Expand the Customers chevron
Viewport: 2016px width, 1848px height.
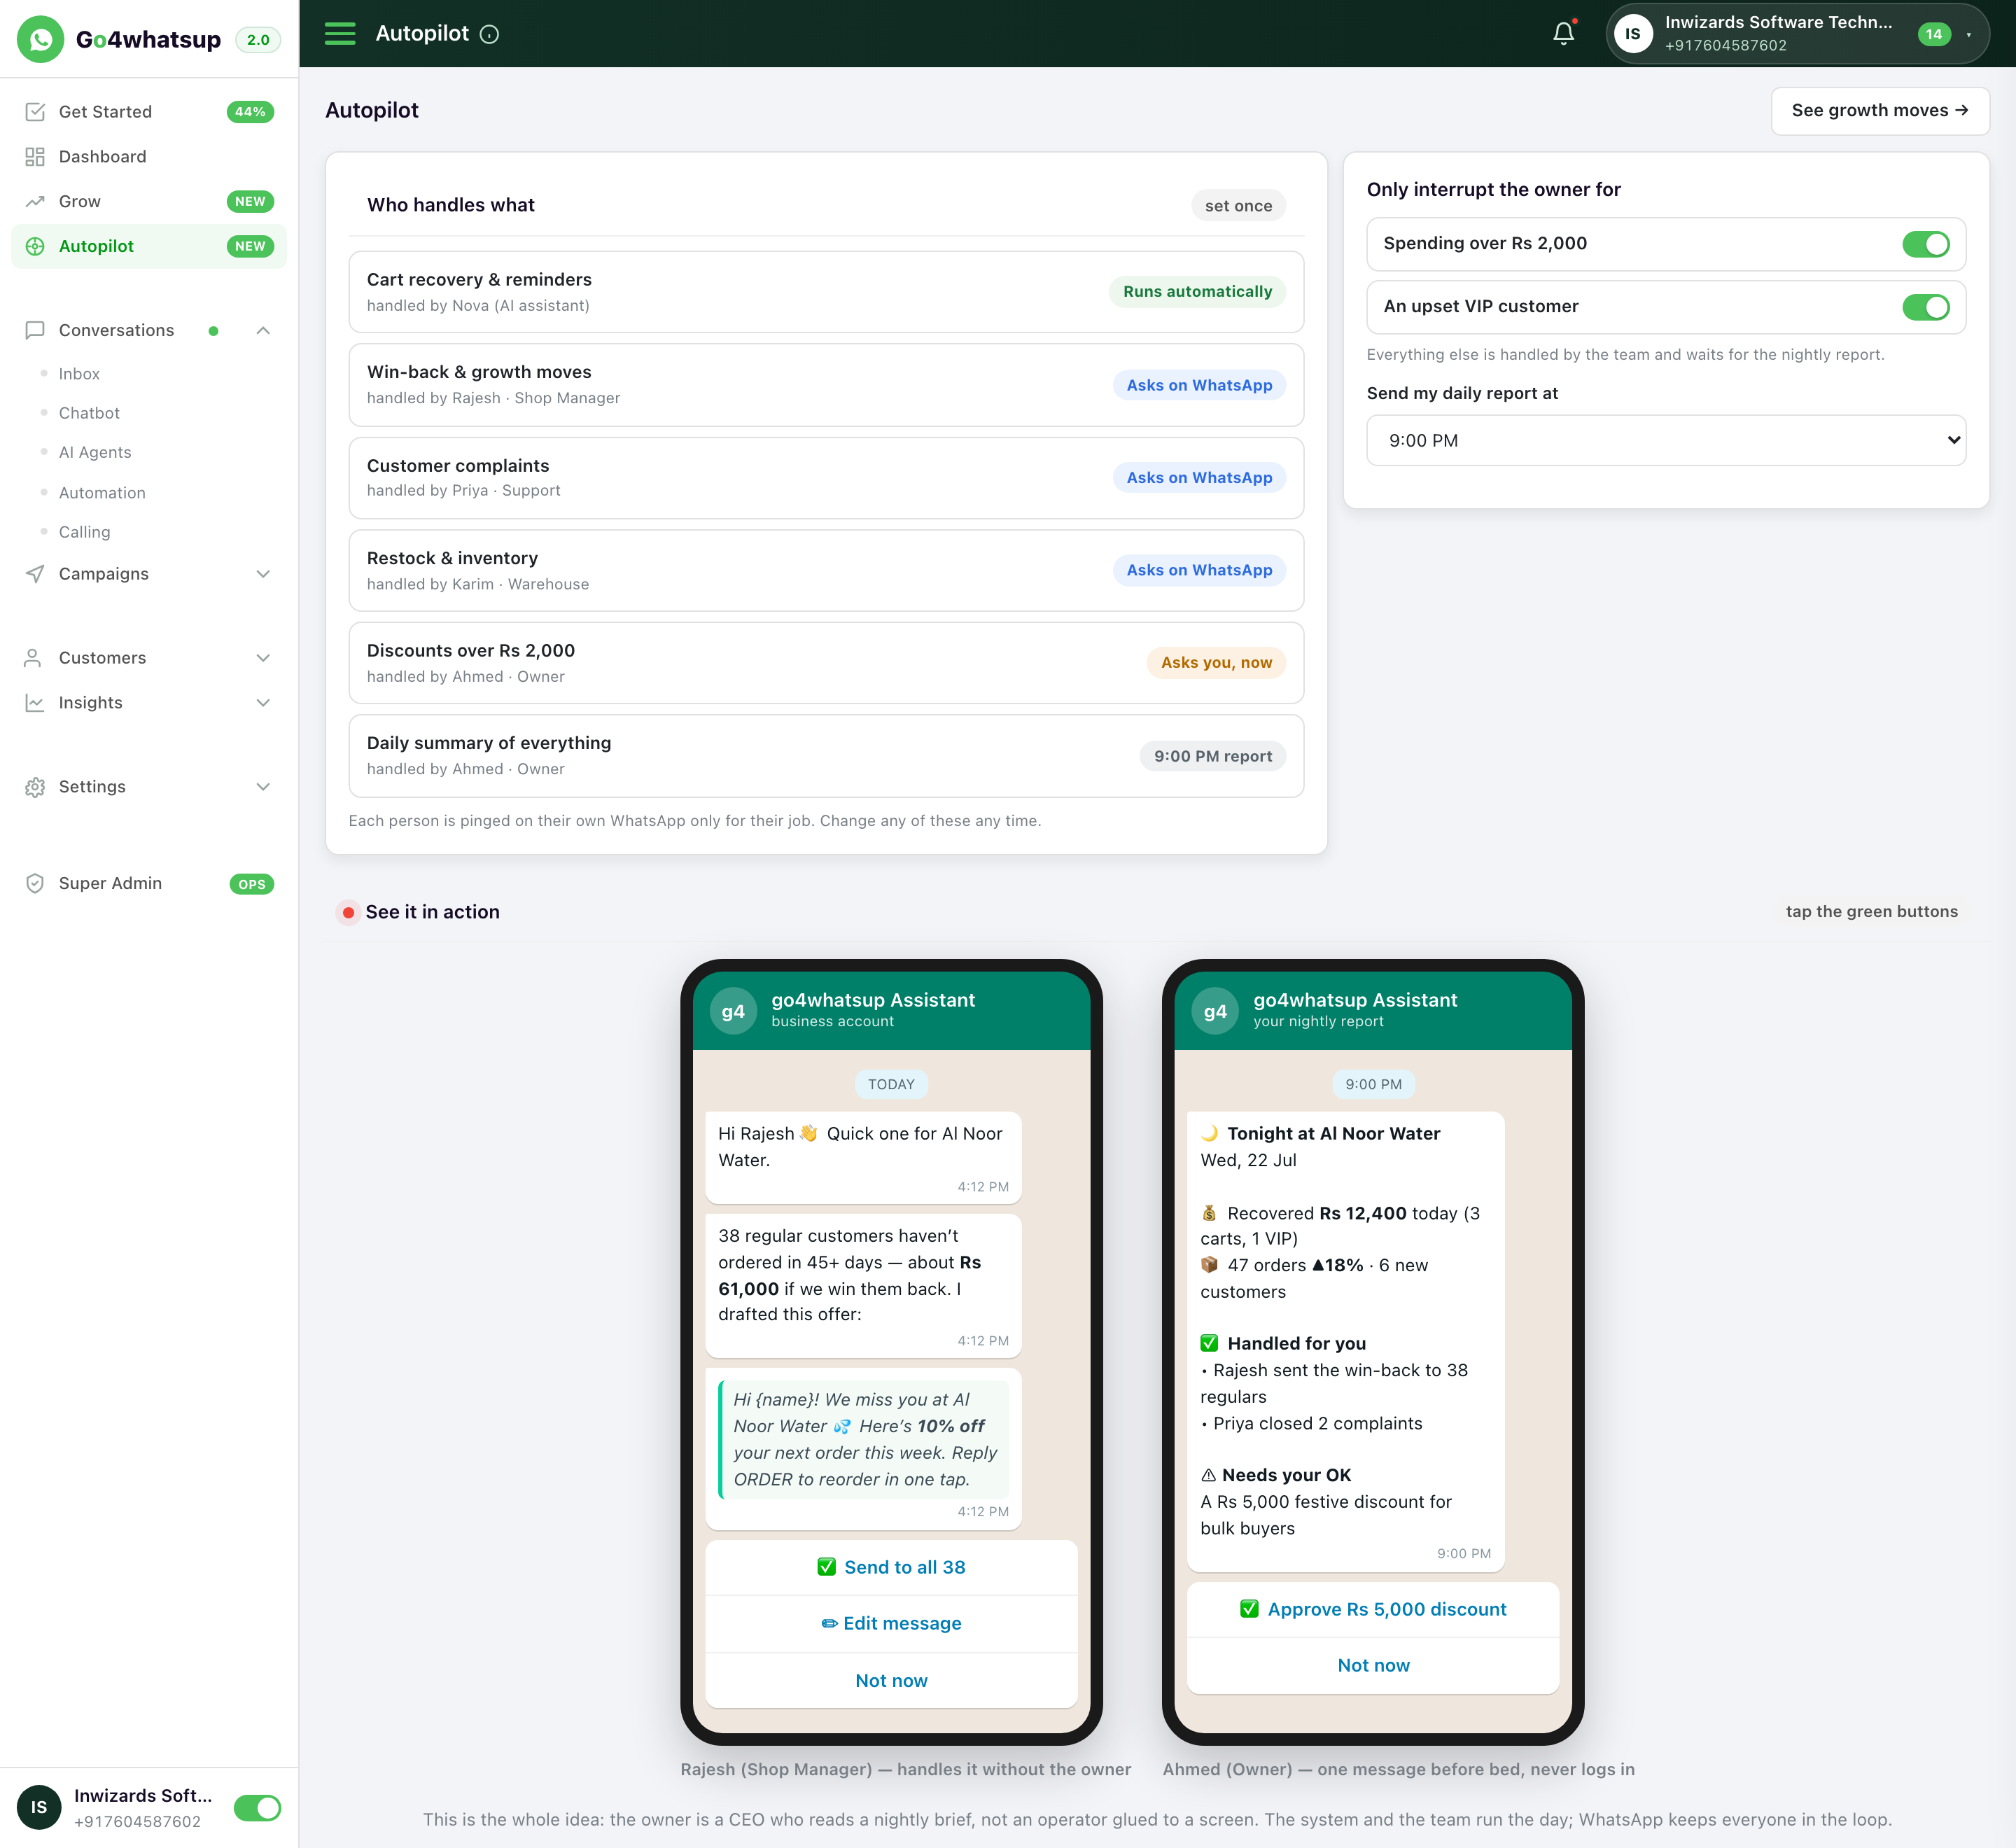pos(263,658)
